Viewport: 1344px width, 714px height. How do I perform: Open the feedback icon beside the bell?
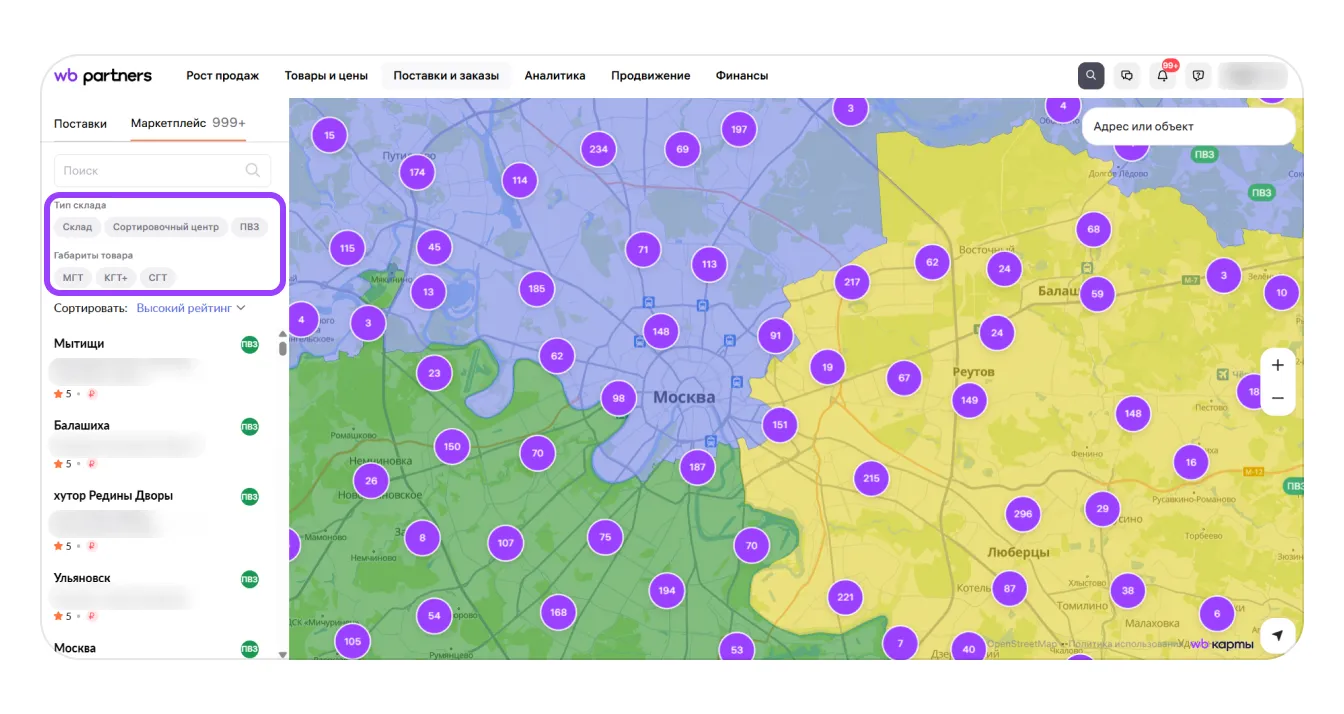click(1198, 75)
